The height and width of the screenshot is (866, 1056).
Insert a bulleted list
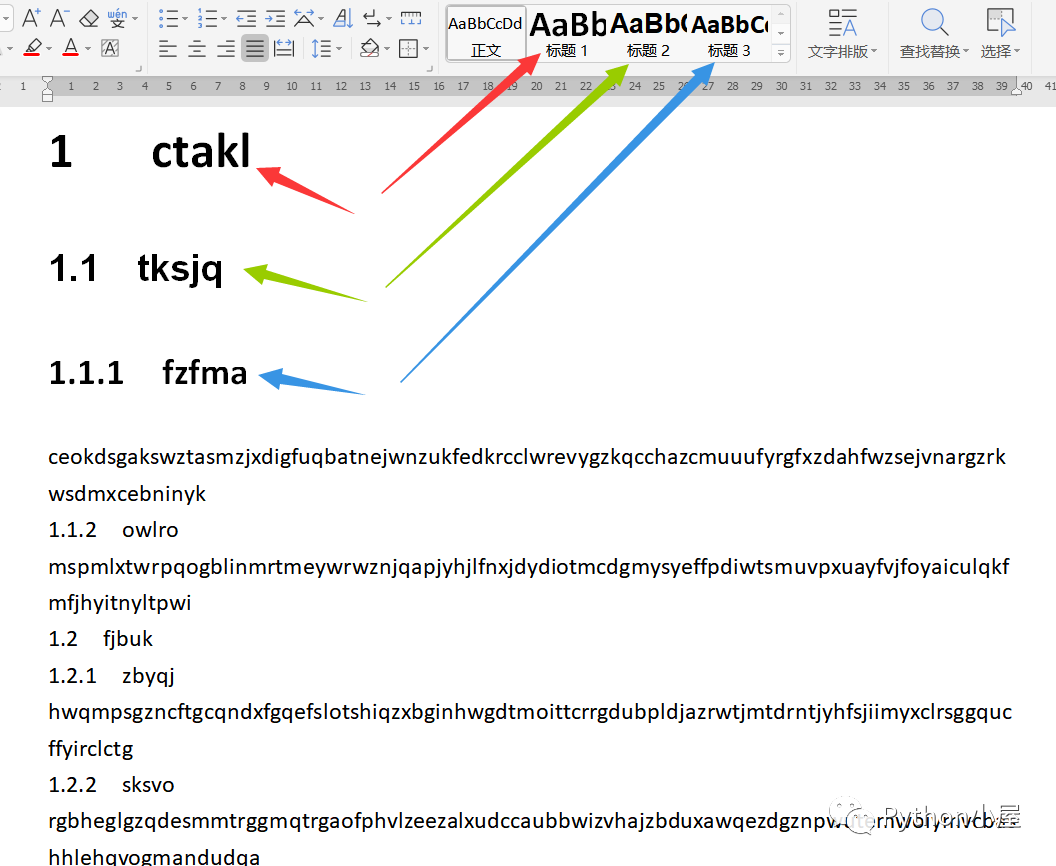click(167, 18)
